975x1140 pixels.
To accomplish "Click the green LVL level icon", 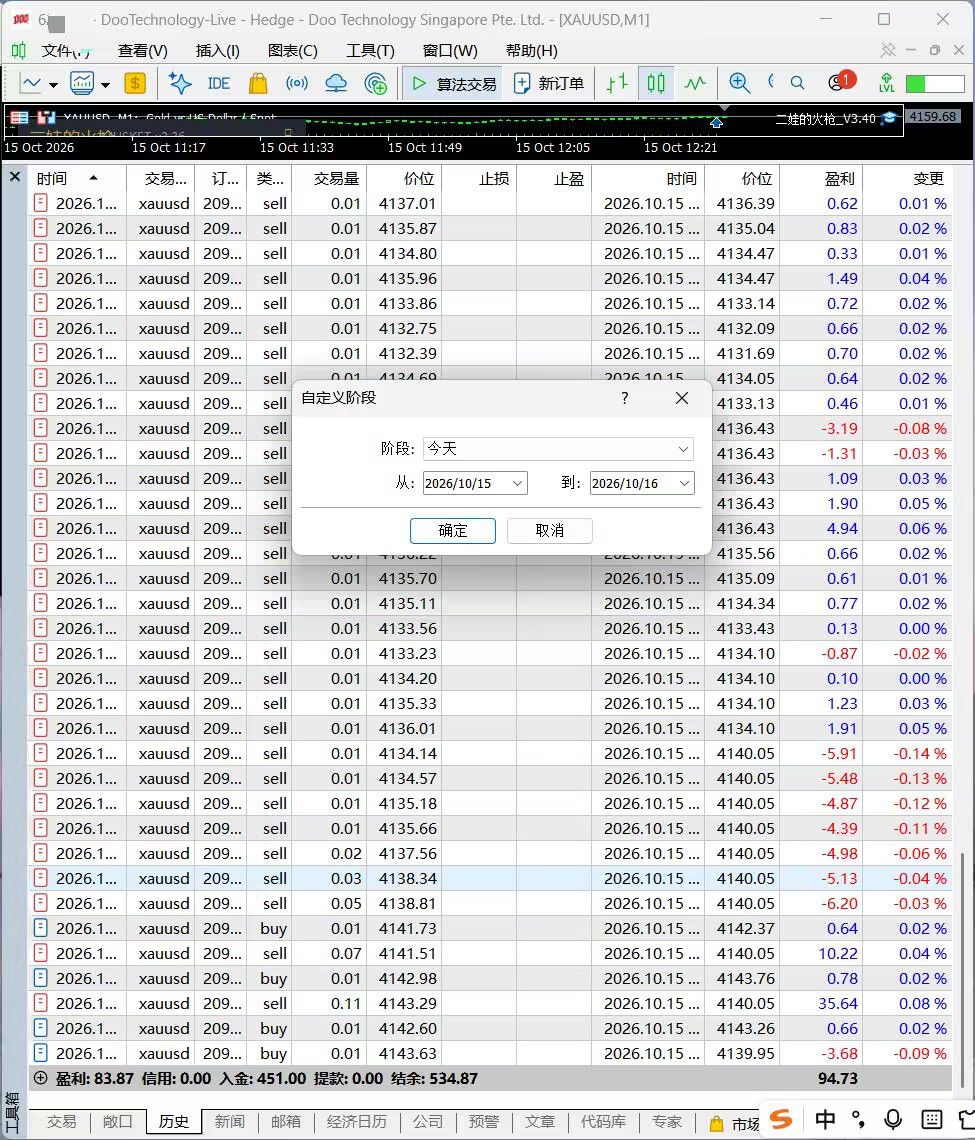I will 886,84.
